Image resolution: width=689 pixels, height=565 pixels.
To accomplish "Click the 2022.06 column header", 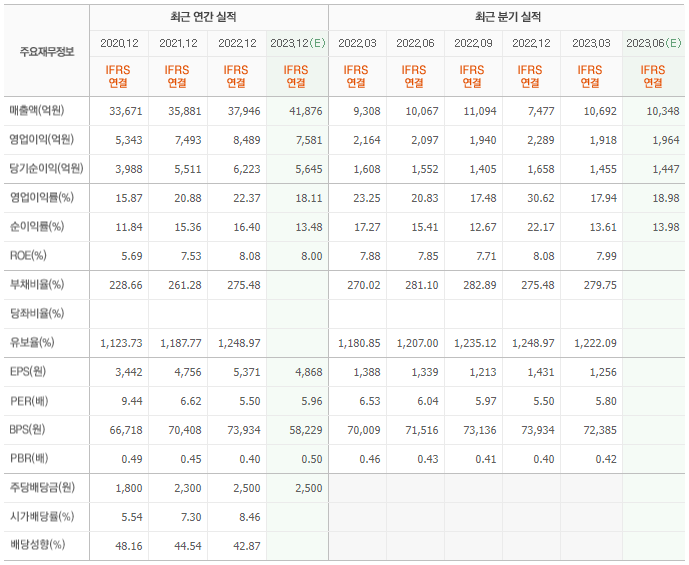I will (x=415, y=43).
